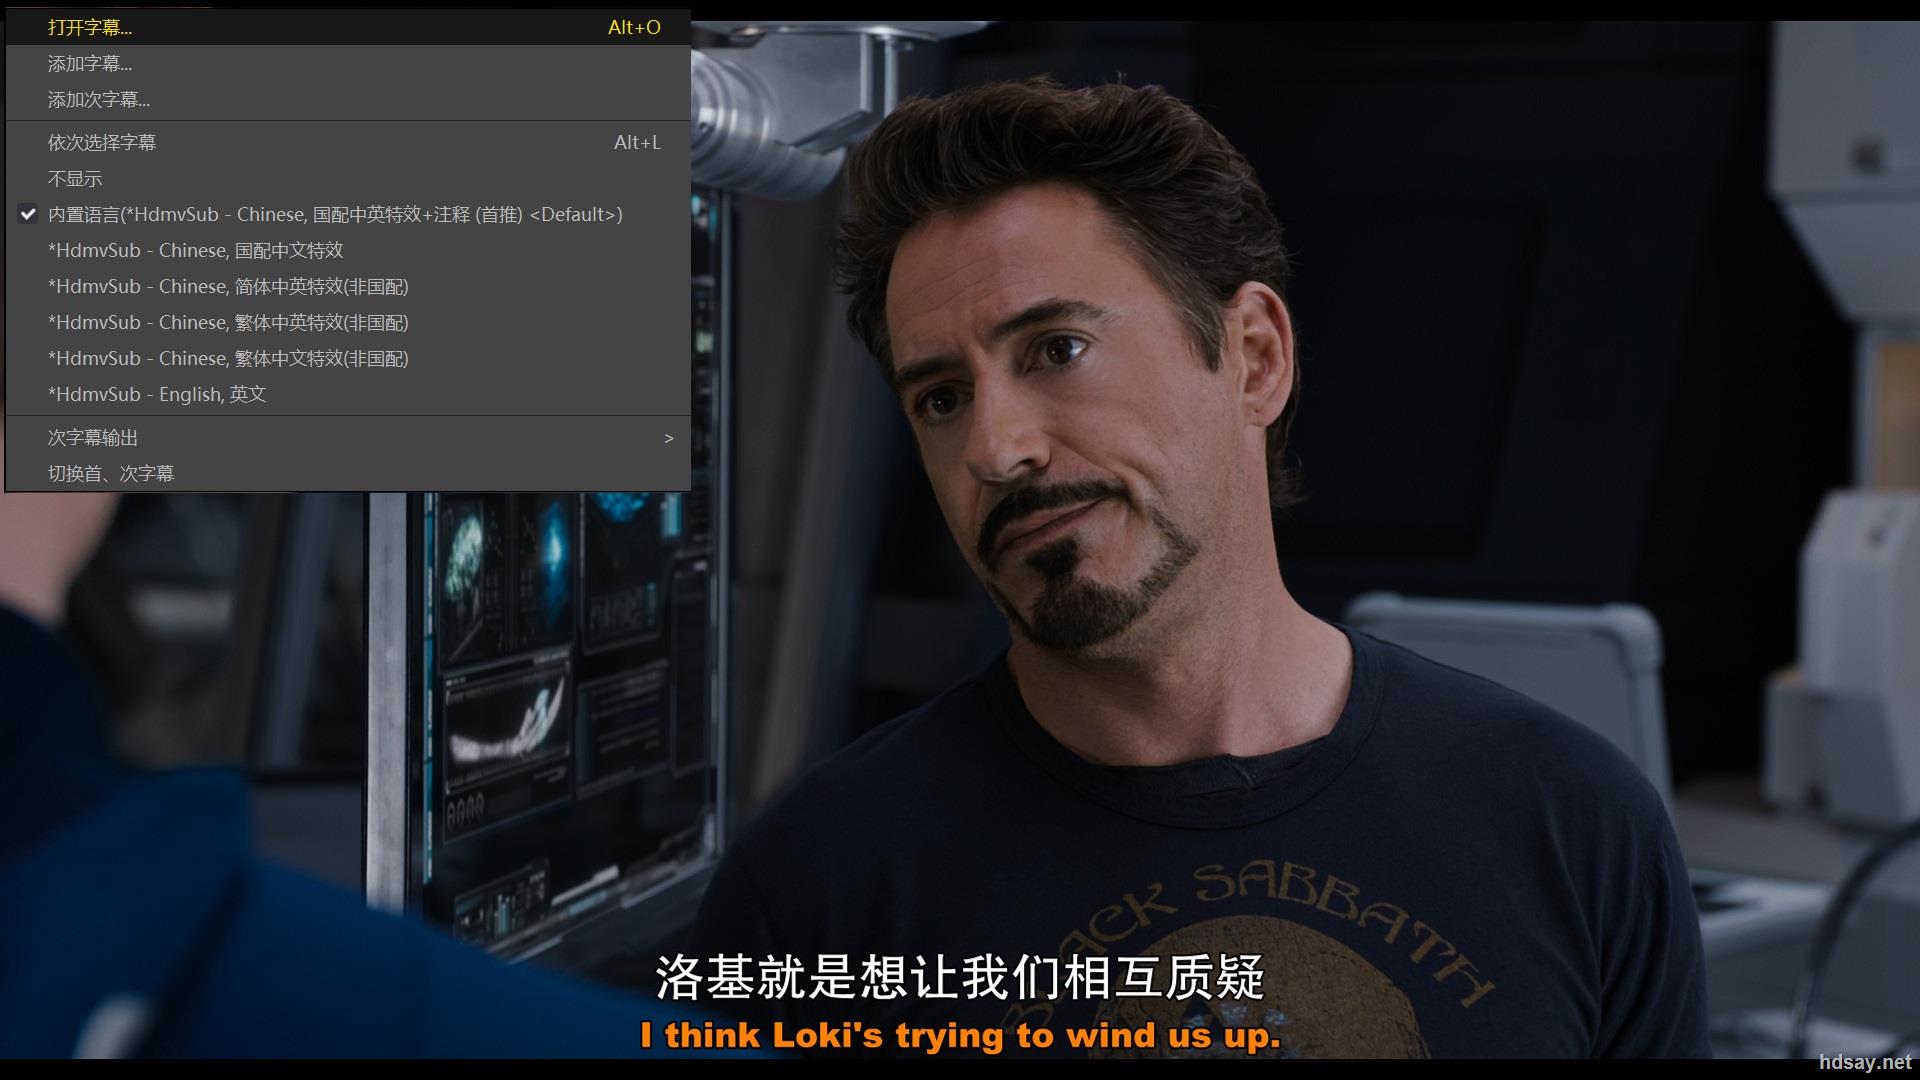Screen dimensions: 1920x1080
Task: Select 添加字幕... to add a subtitle
Action: tap(348, 63)
